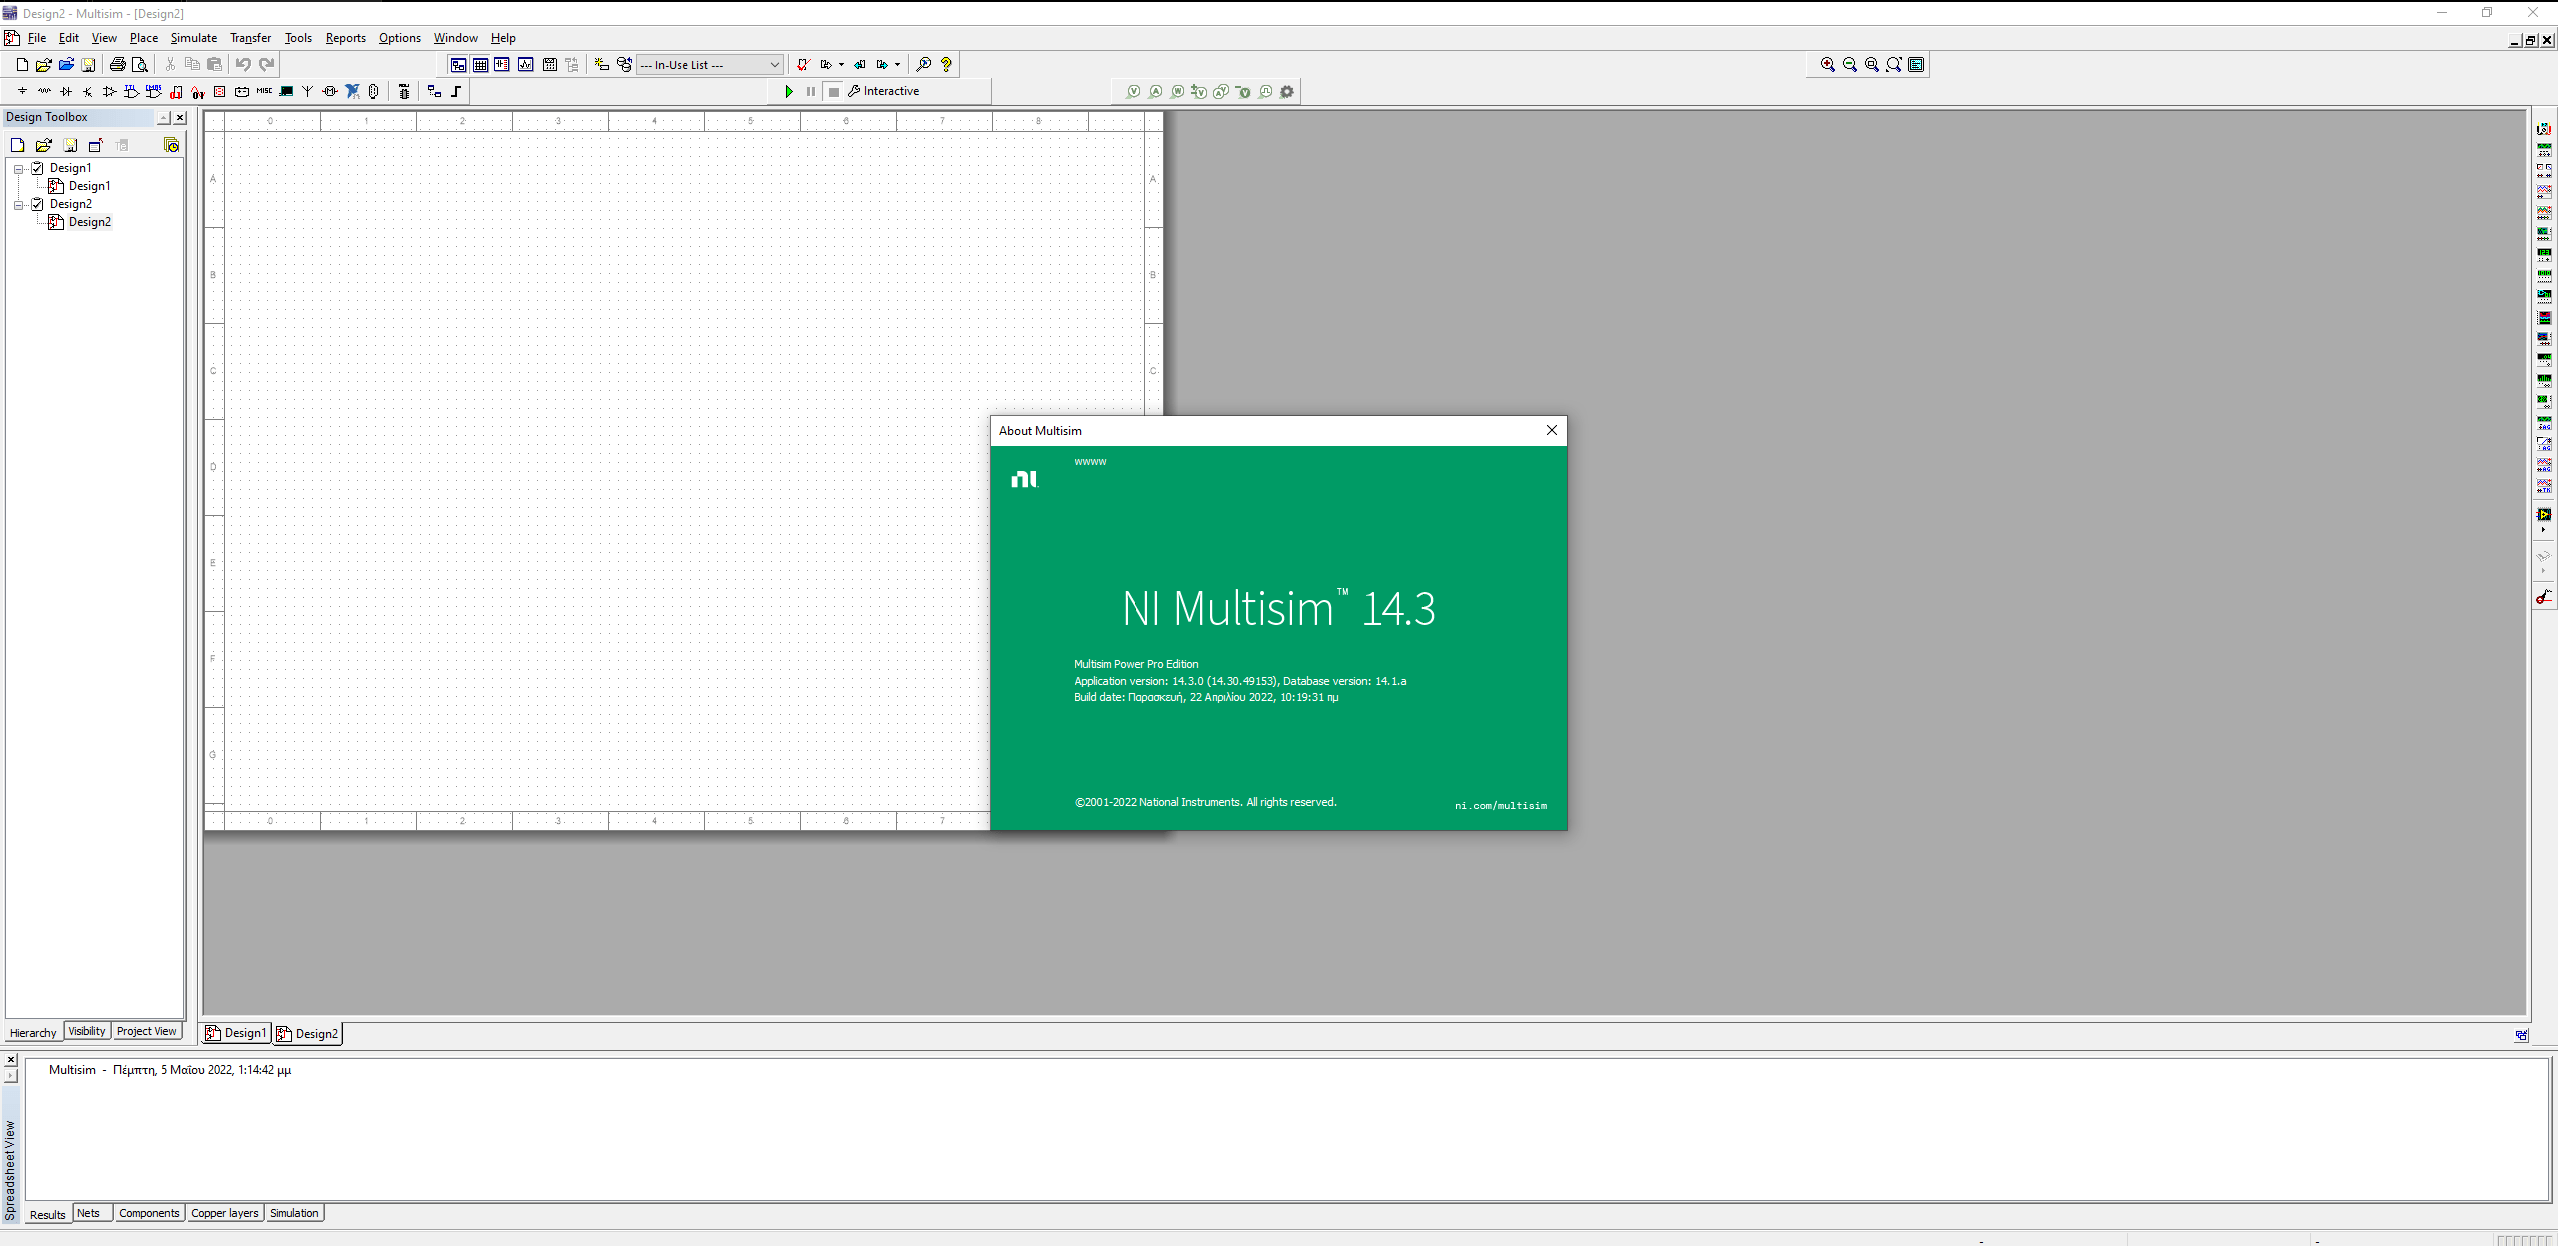Image resolution: width=2558 pixels, height=1246 pixels.
Task: Switch to the Simulation spreadsheet tab
Action: click(294, 1213)
